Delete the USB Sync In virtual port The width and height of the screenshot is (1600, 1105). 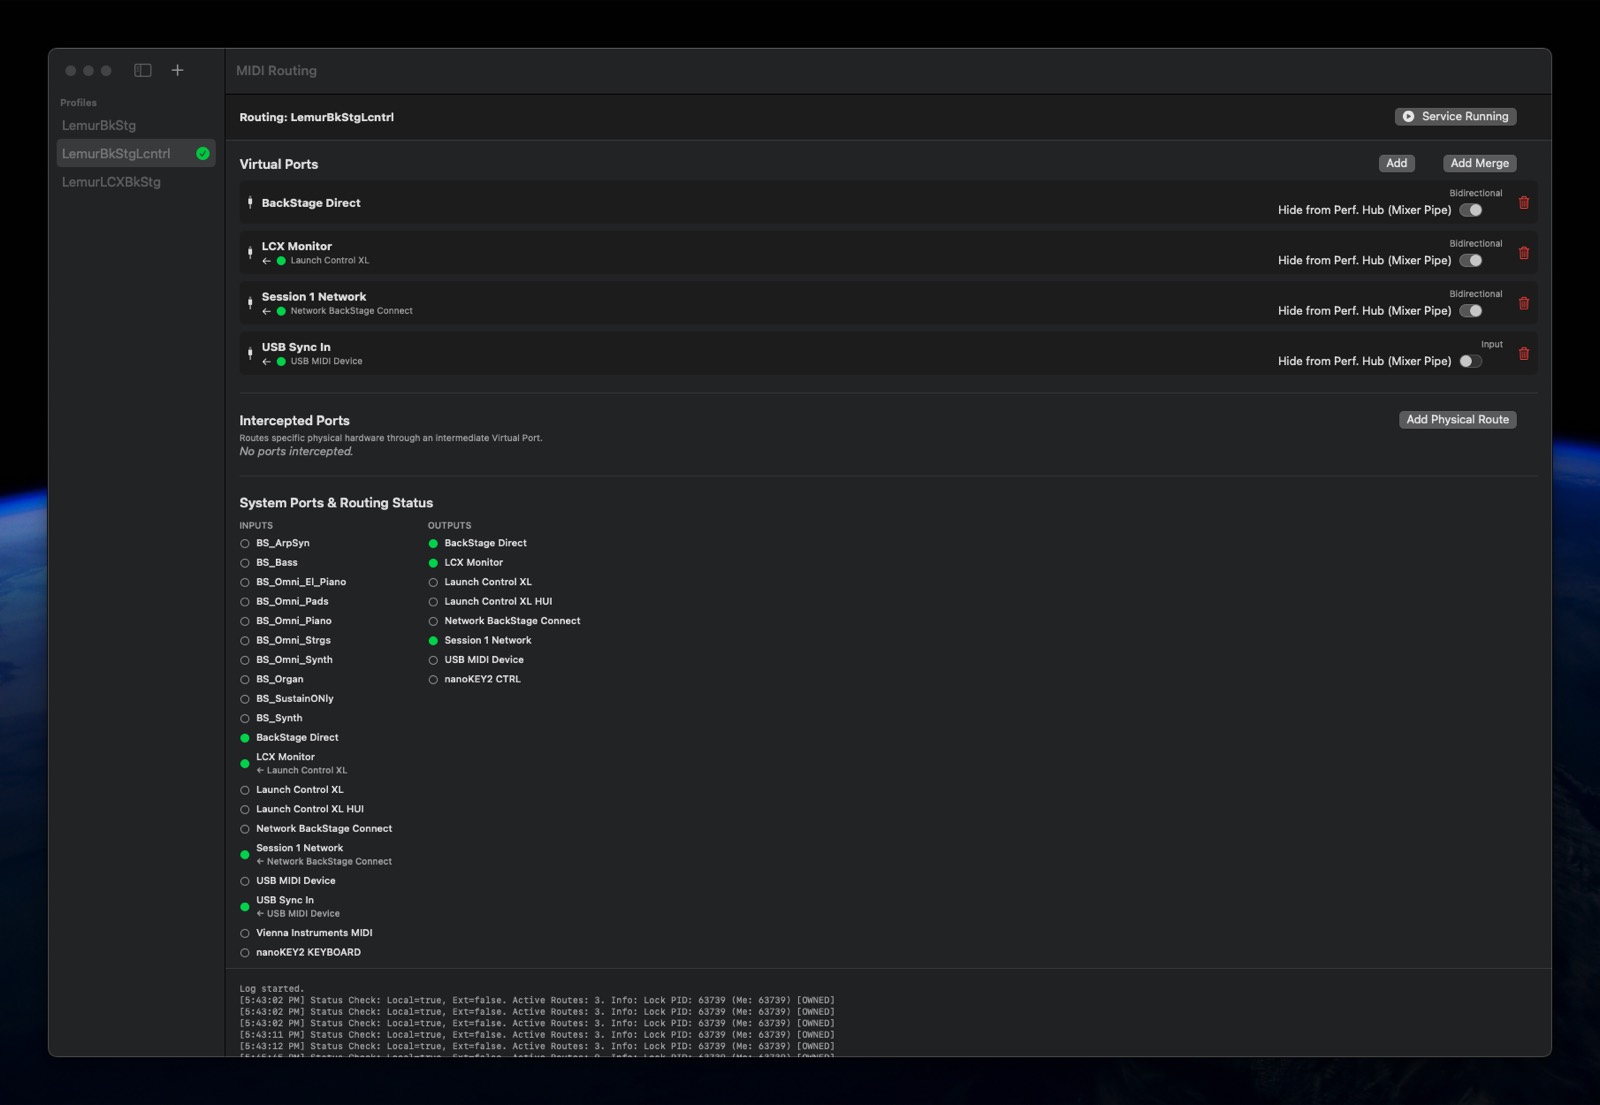(x=1524, y=353)
